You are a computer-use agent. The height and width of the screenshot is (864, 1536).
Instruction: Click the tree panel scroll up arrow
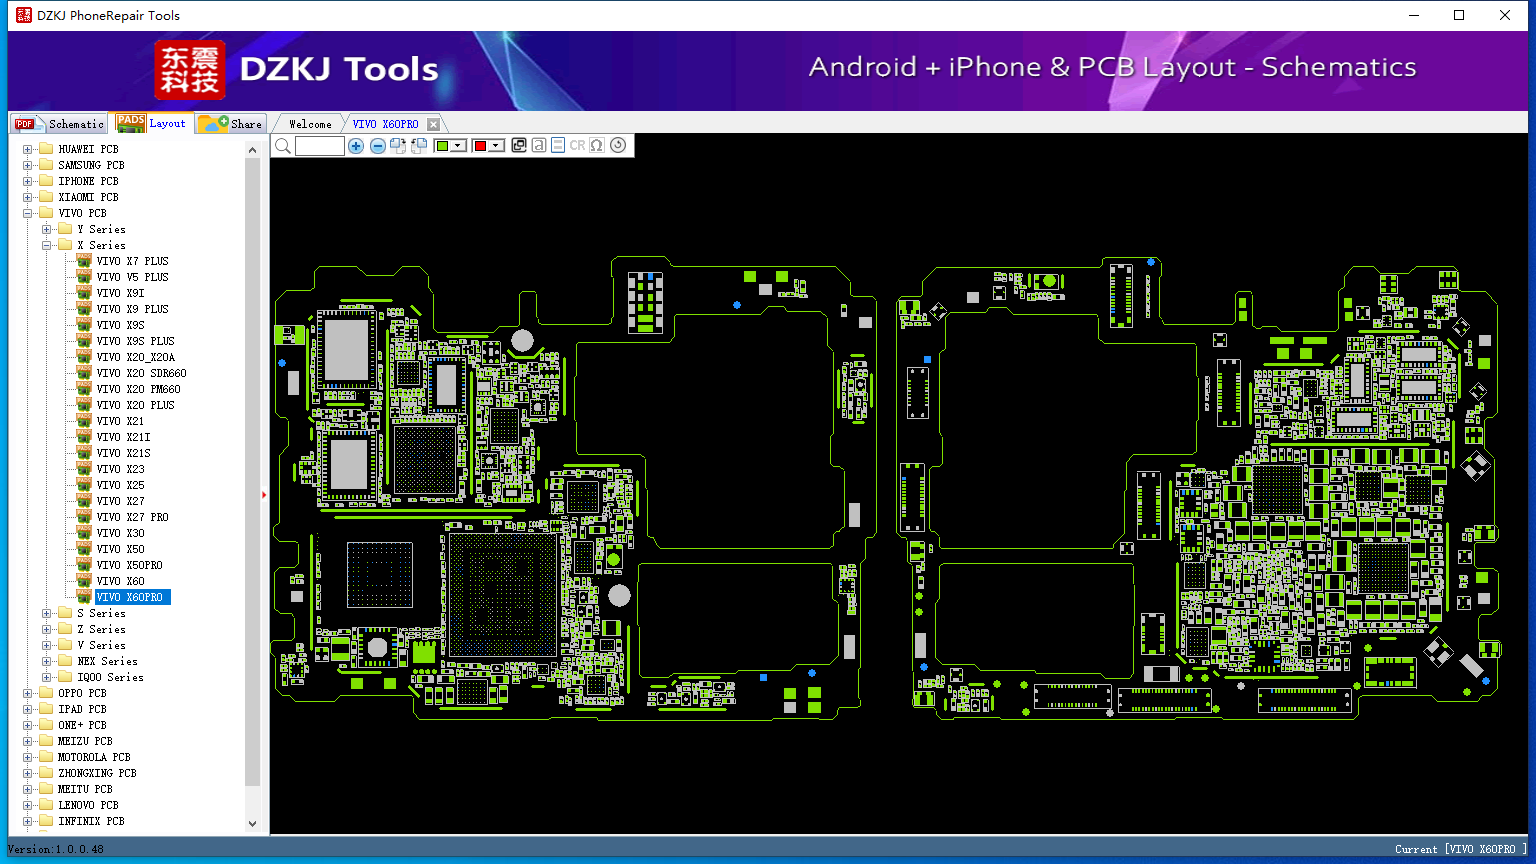[252, 150]
